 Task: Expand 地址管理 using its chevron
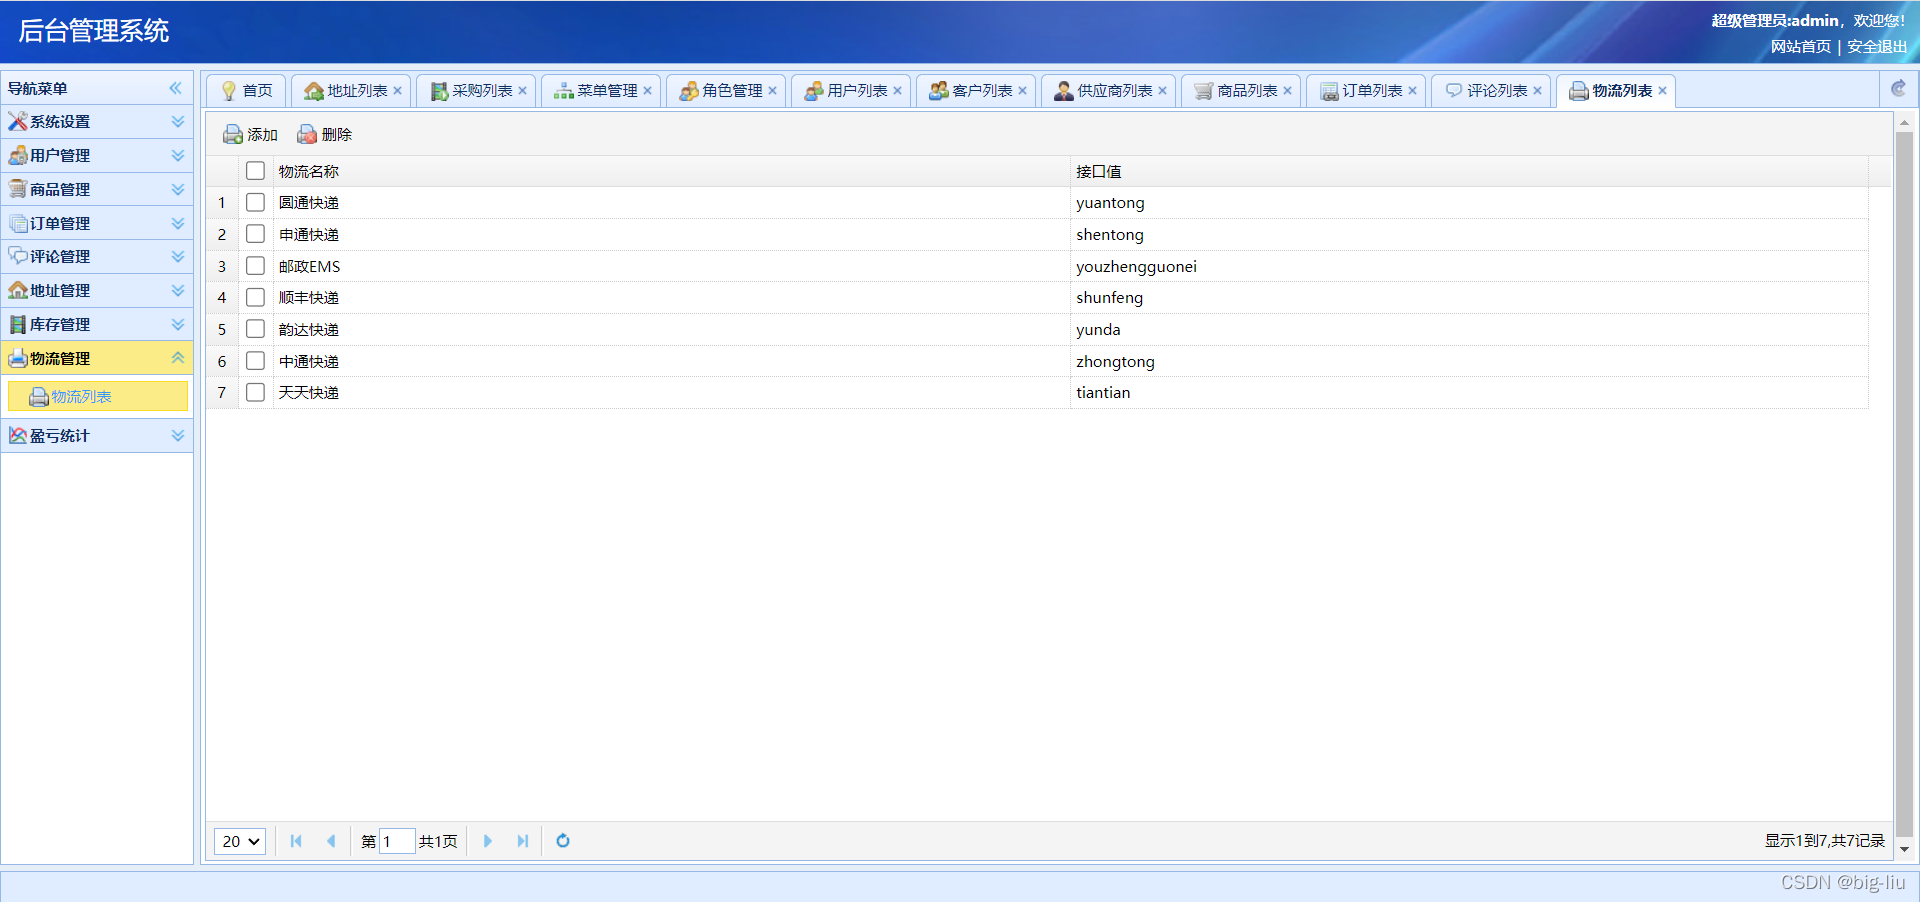tap(178, 290)
